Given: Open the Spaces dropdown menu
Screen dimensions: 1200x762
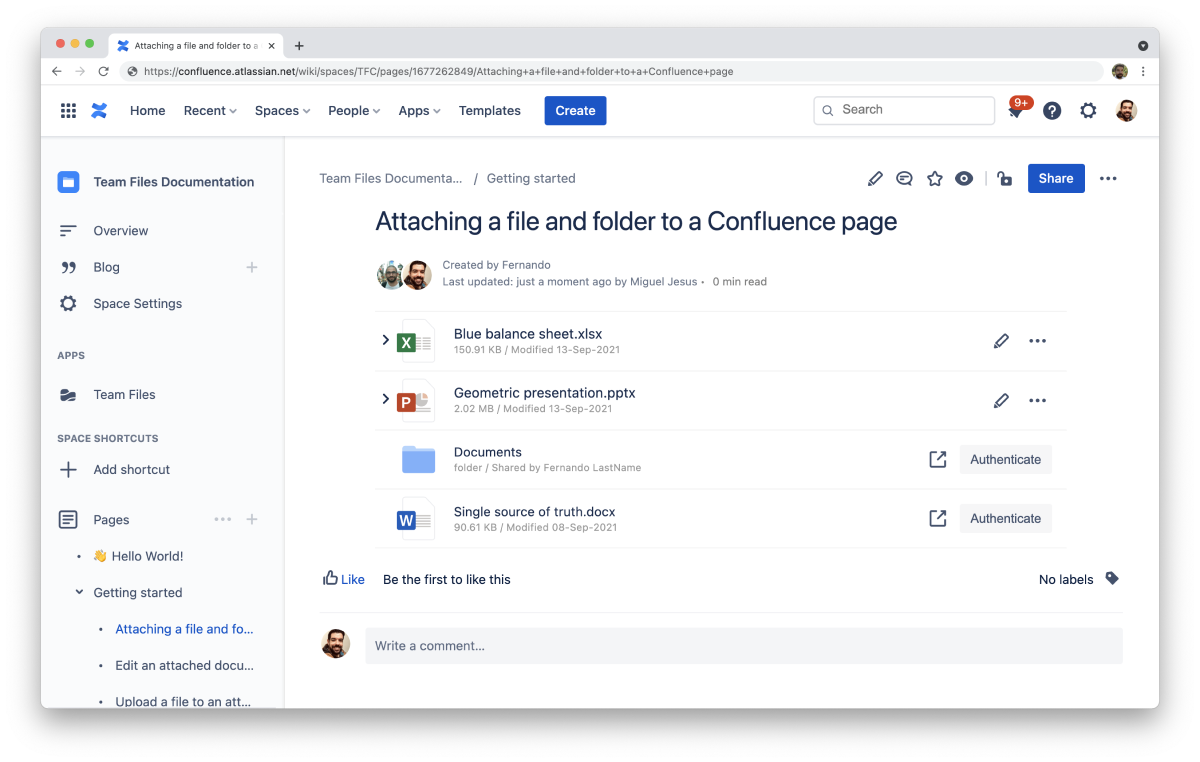Looking at the screenshot, I should [282, 111].
